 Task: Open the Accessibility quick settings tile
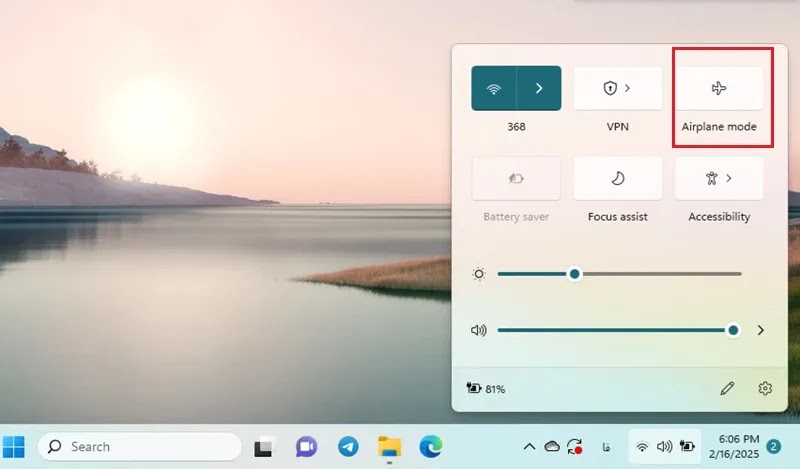point(719,178)
